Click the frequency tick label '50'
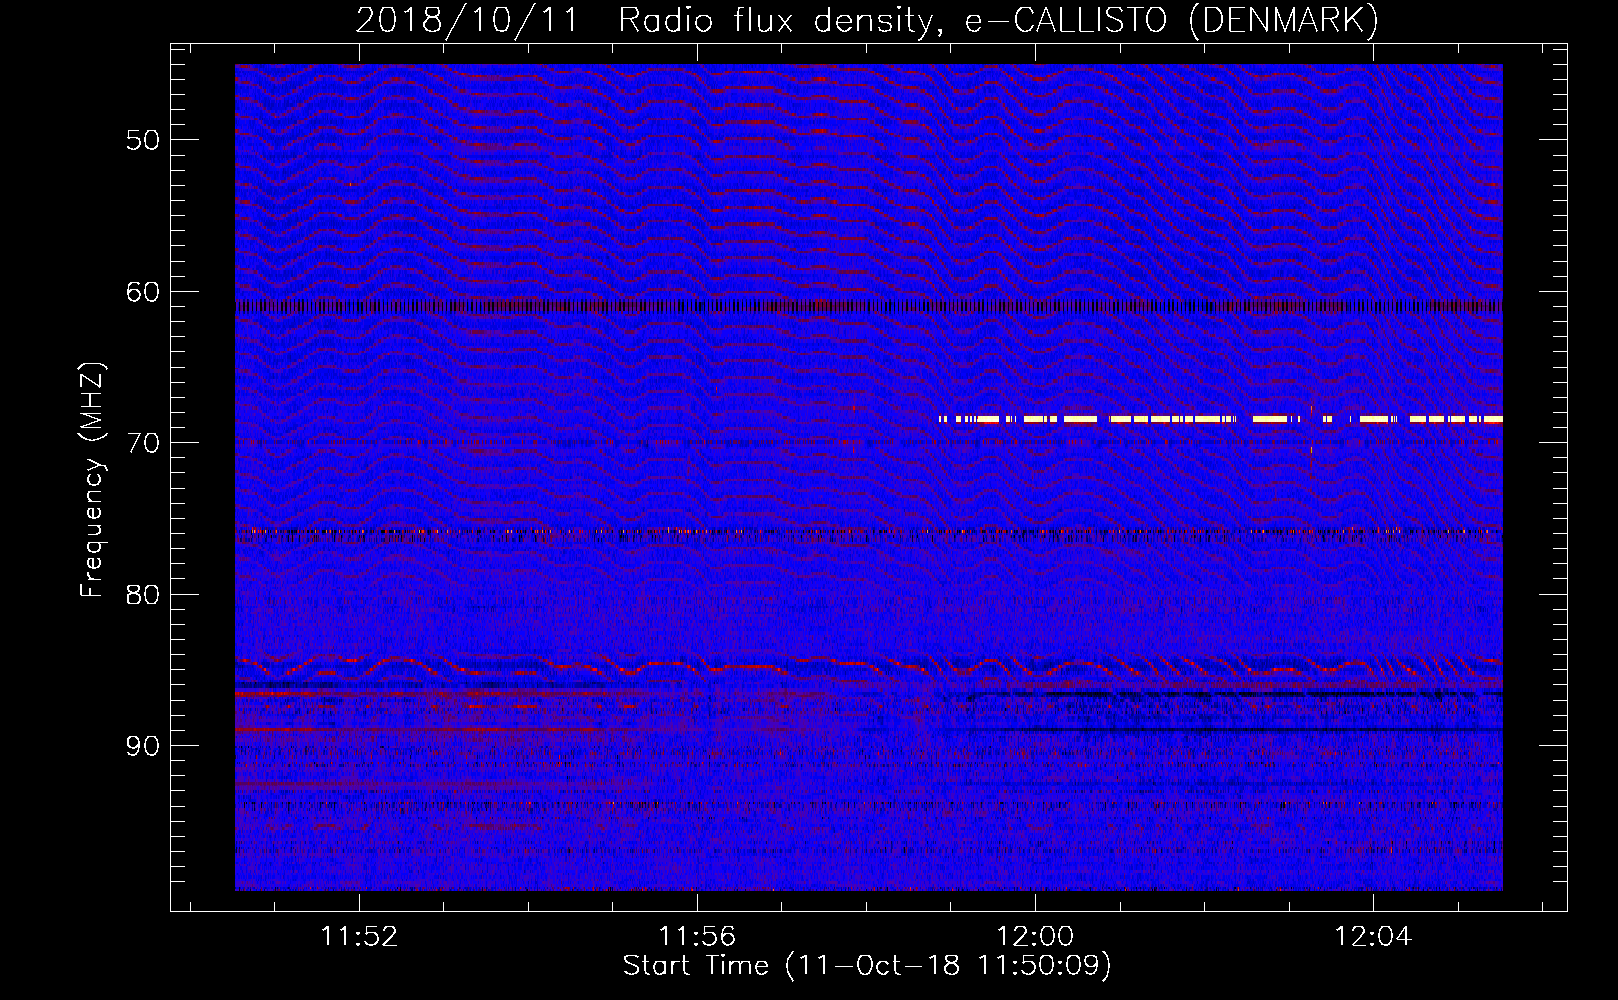This screenshot has height=1000, width=1618. pos(143,140)
